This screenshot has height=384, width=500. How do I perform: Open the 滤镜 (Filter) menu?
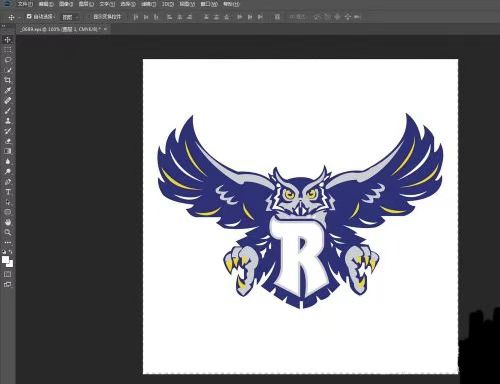pos(148,4)
